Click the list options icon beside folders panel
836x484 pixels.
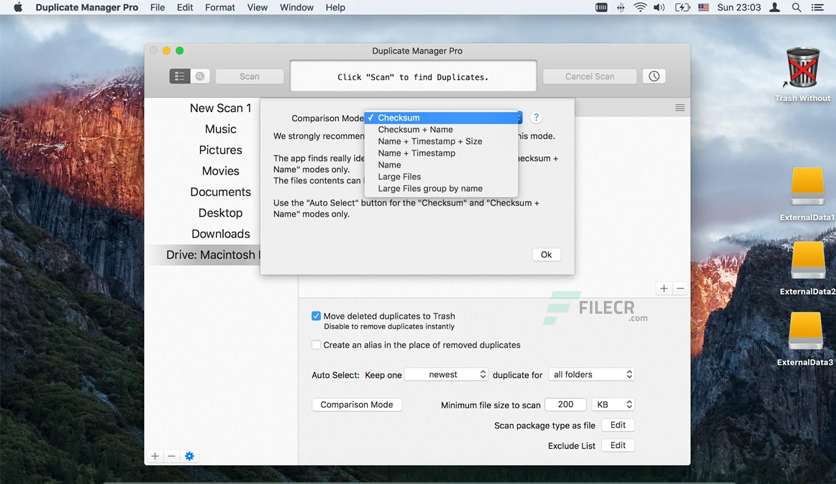pos(680,108)
